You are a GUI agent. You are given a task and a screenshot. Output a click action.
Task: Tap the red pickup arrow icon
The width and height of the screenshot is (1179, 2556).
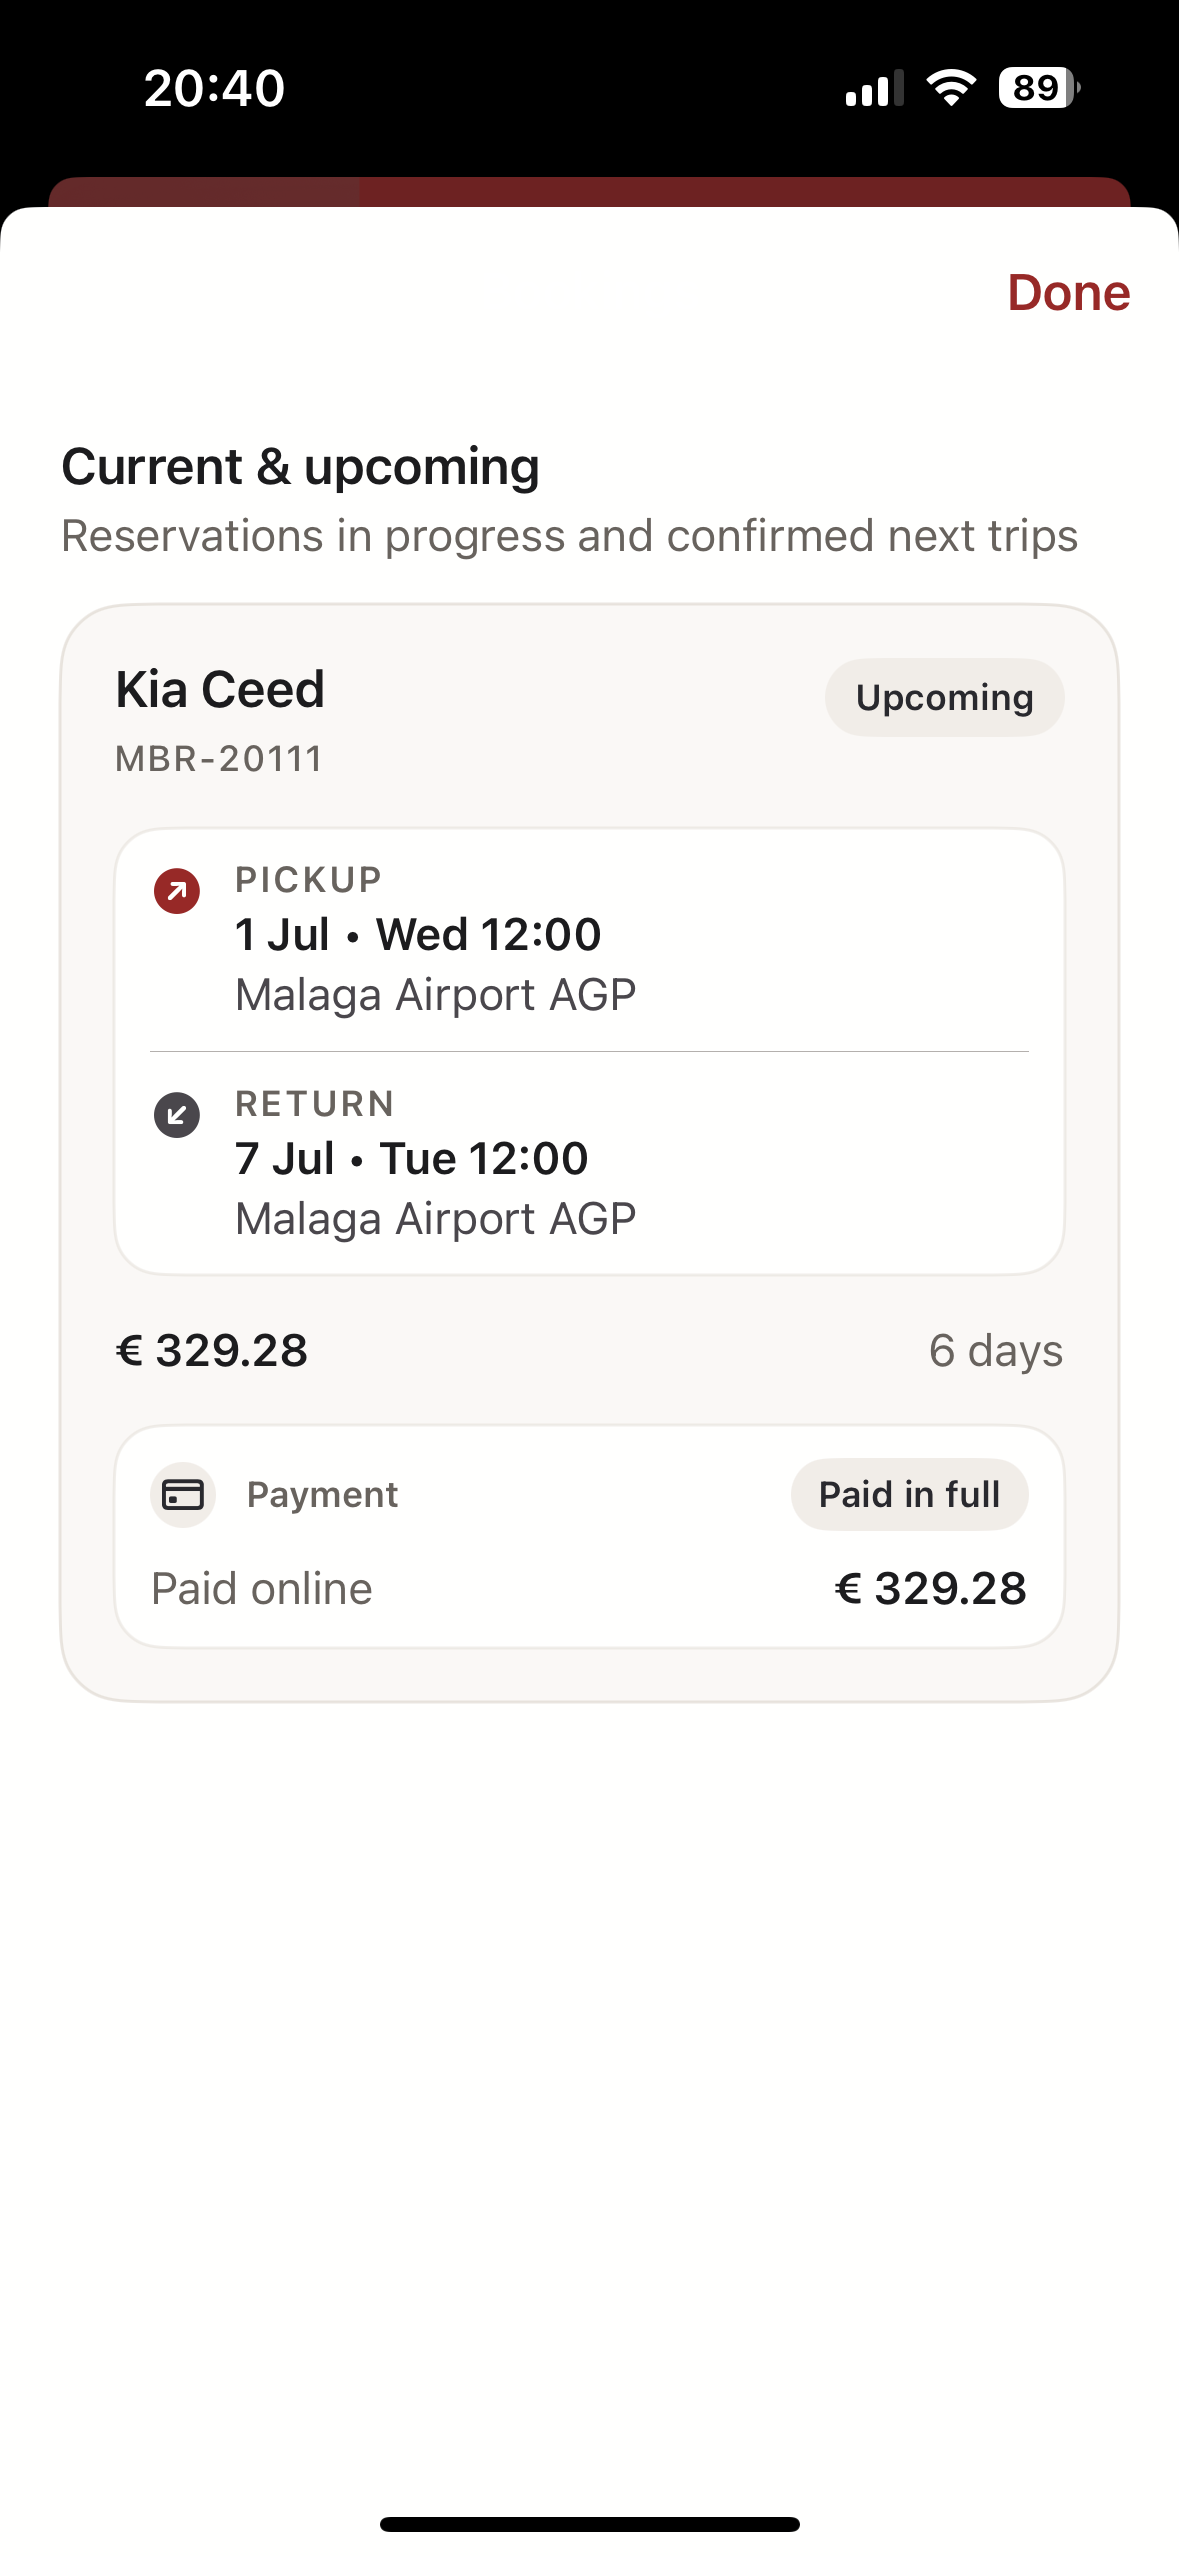point(177,891)
